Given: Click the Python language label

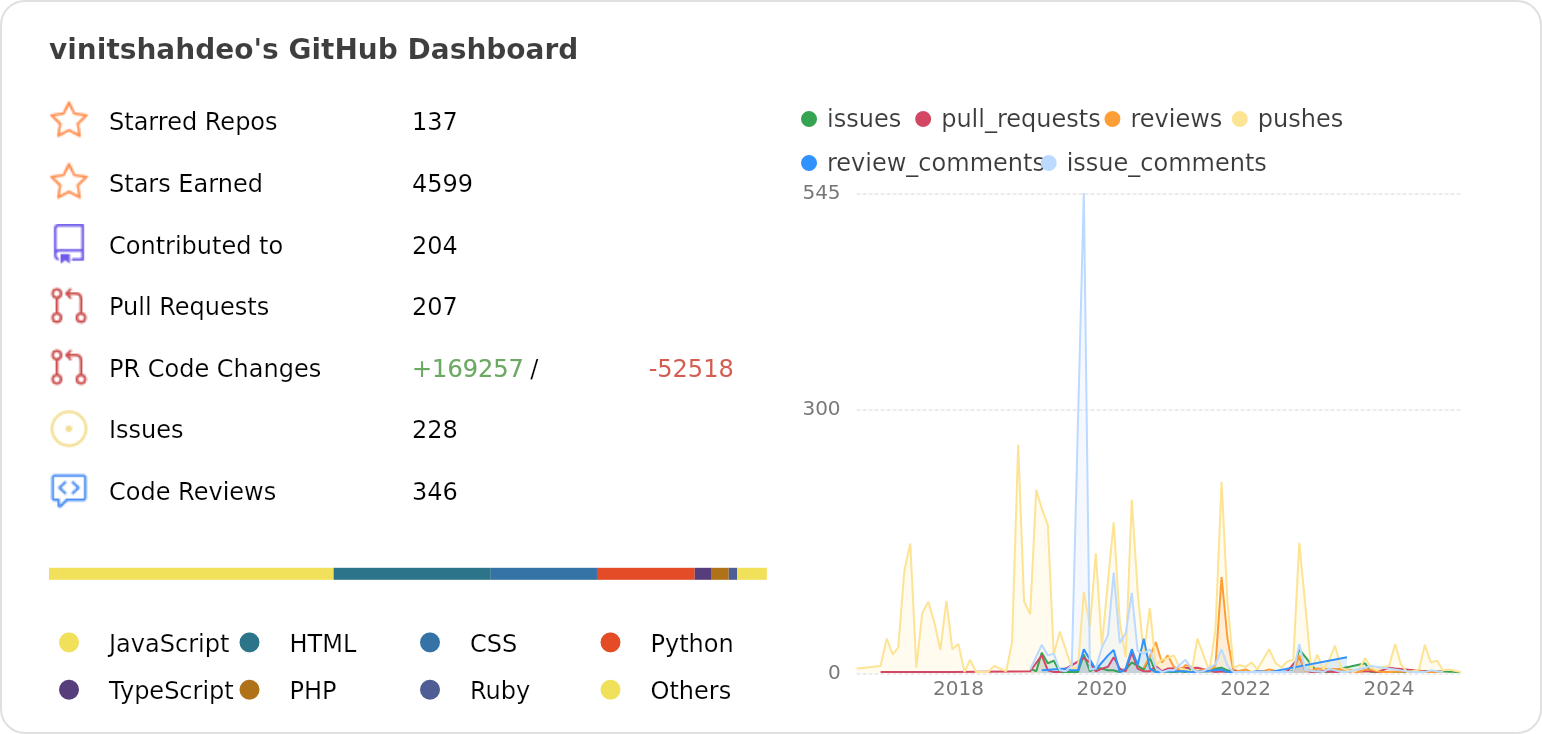Looking at the screenshot, I should click(x=692, y=644).
